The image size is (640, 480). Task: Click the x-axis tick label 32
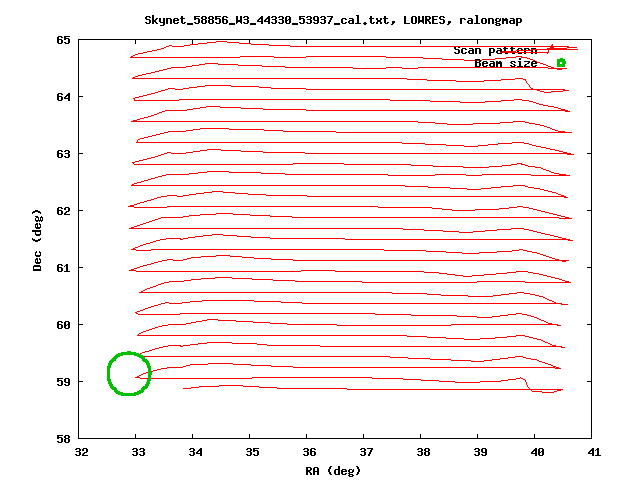82,452
